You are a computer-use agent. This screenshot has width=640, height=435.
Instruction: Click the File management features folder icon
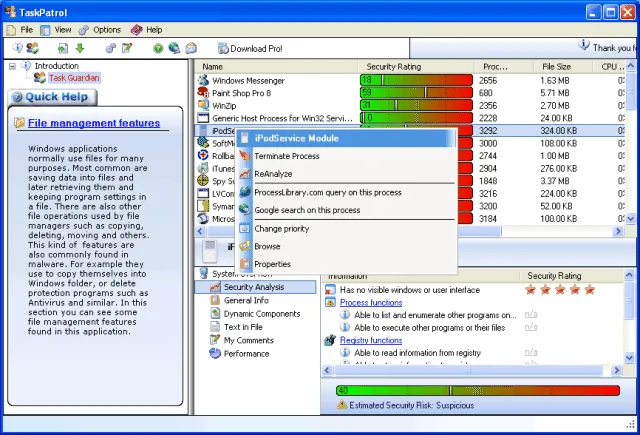[x=20, y=123]
